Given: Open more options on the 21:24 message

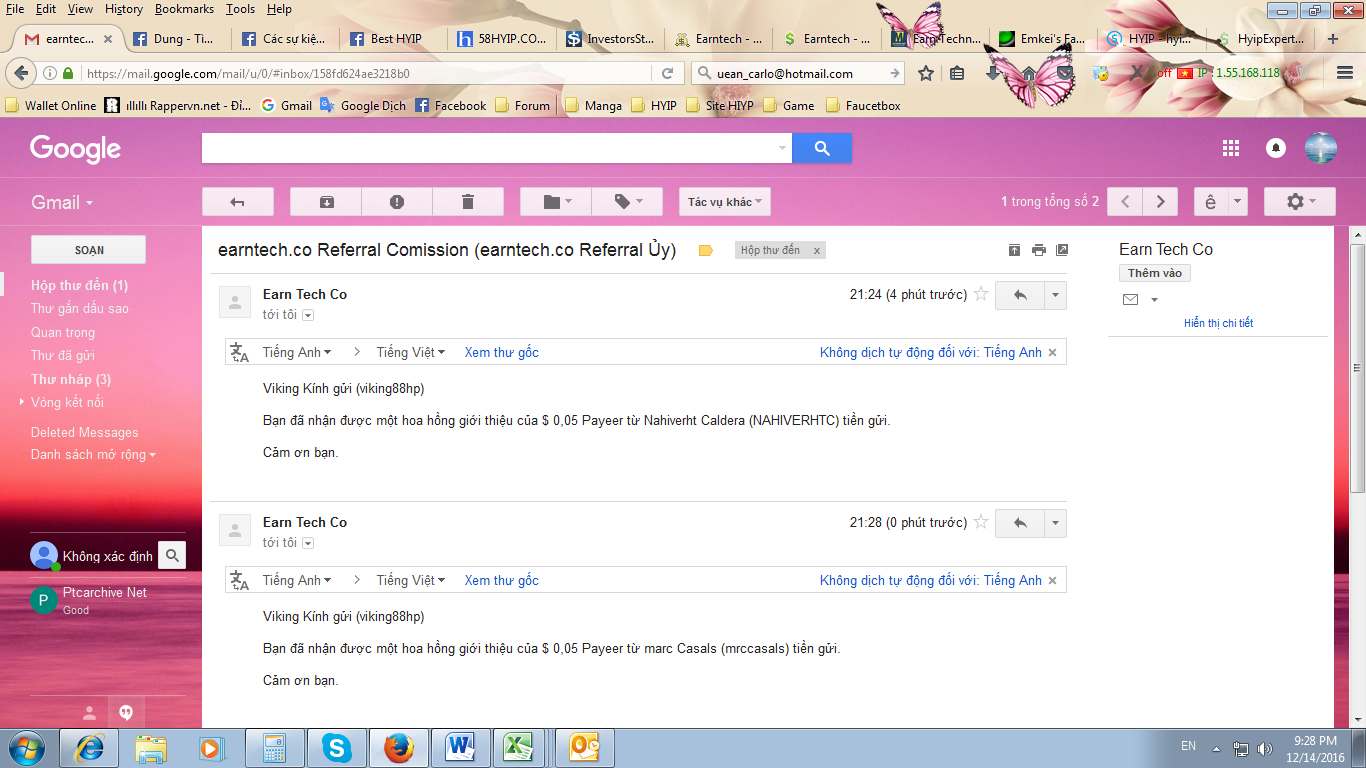Looking at the screenshot, I should (x=1055, y=295).
